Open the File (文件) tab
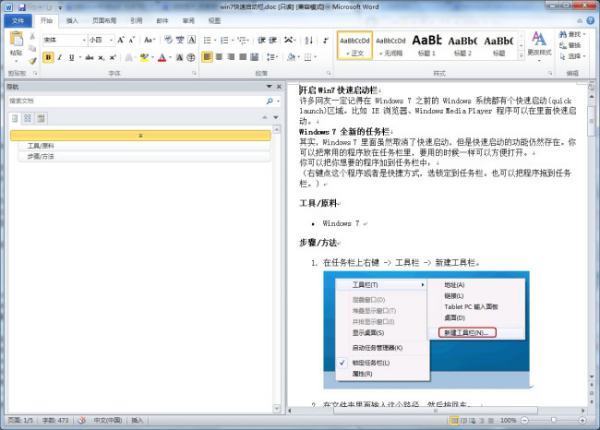Viewport: 600px width, 430px height. [18, 21]
